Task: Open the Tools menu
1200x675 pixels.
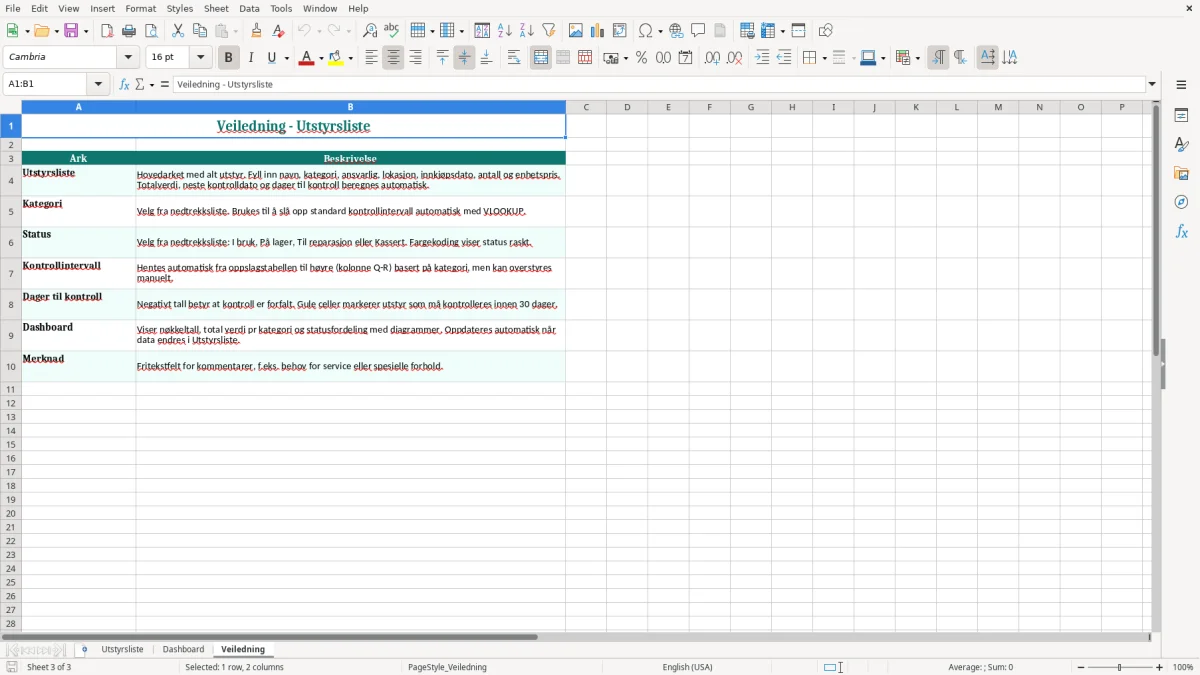Action: [281, 8]
